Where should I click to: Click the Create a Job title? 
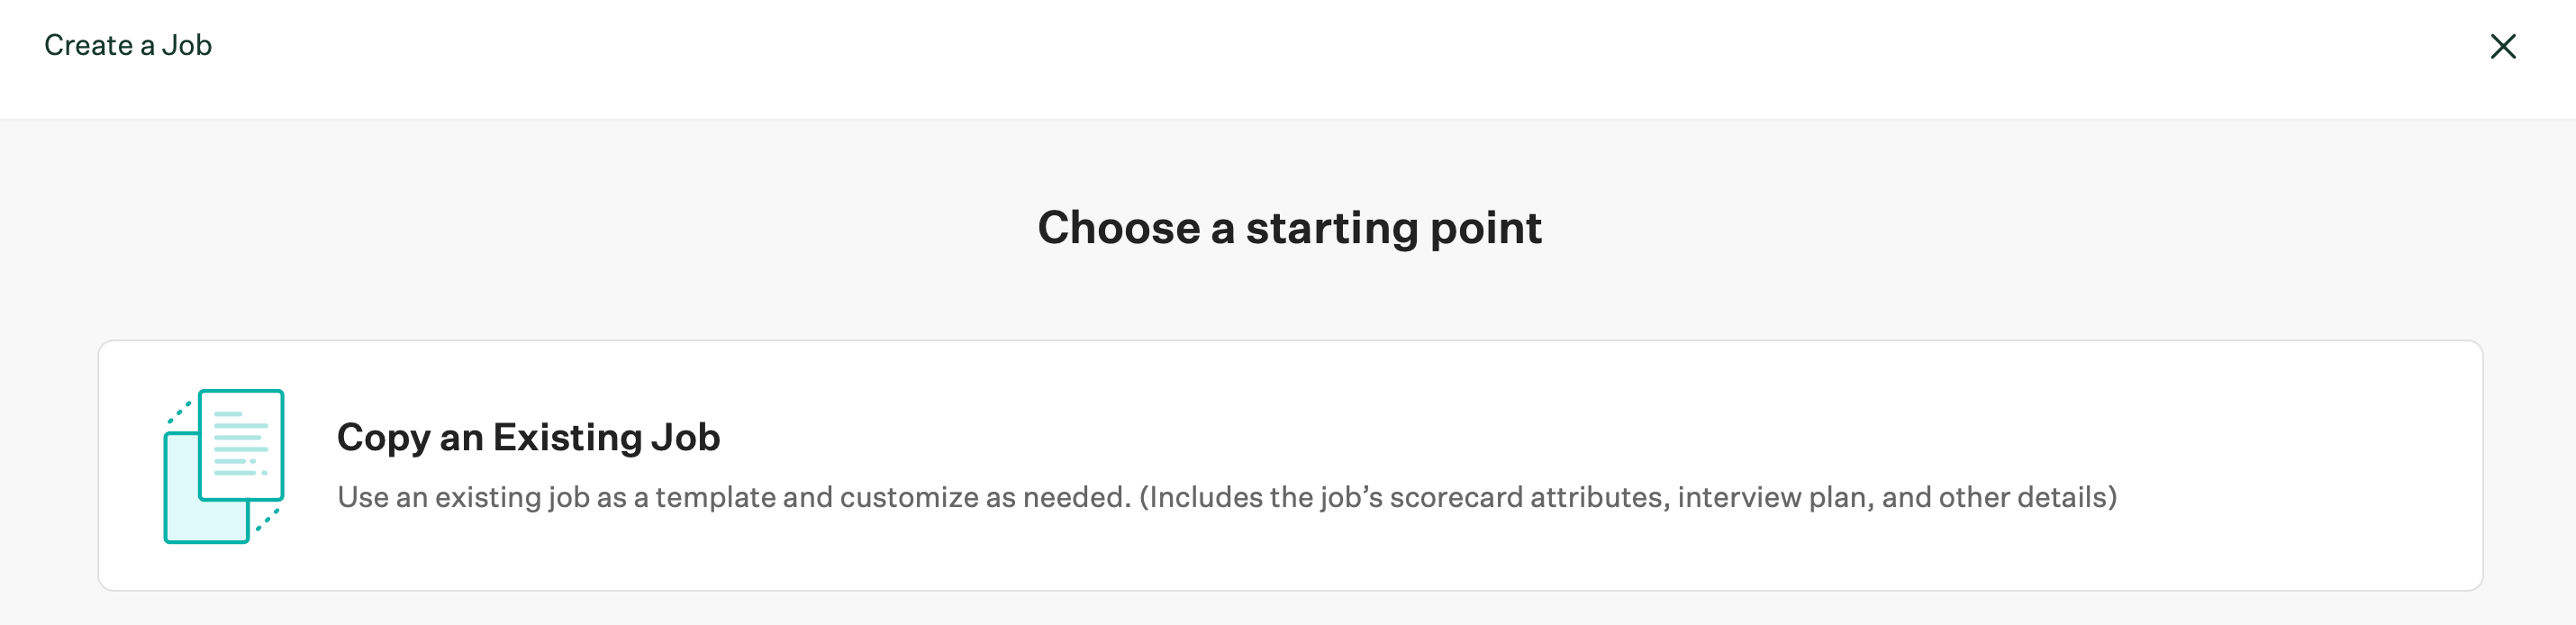129,44
